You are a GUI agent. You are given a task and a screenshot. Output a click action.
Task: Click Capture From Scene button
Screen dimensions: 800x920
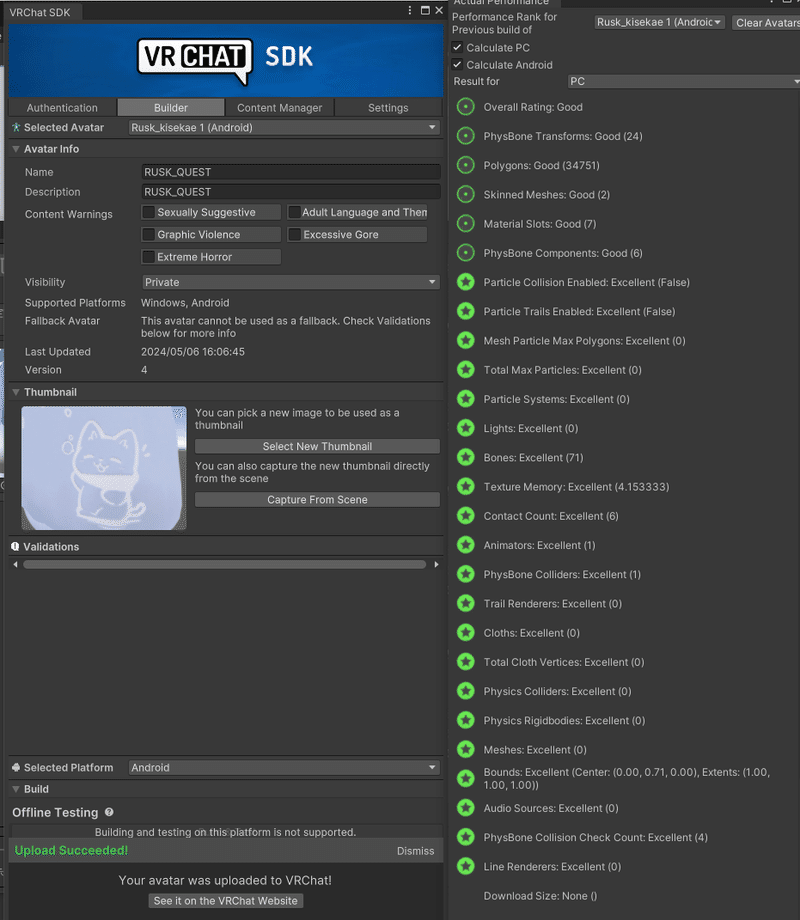(317, 500)
